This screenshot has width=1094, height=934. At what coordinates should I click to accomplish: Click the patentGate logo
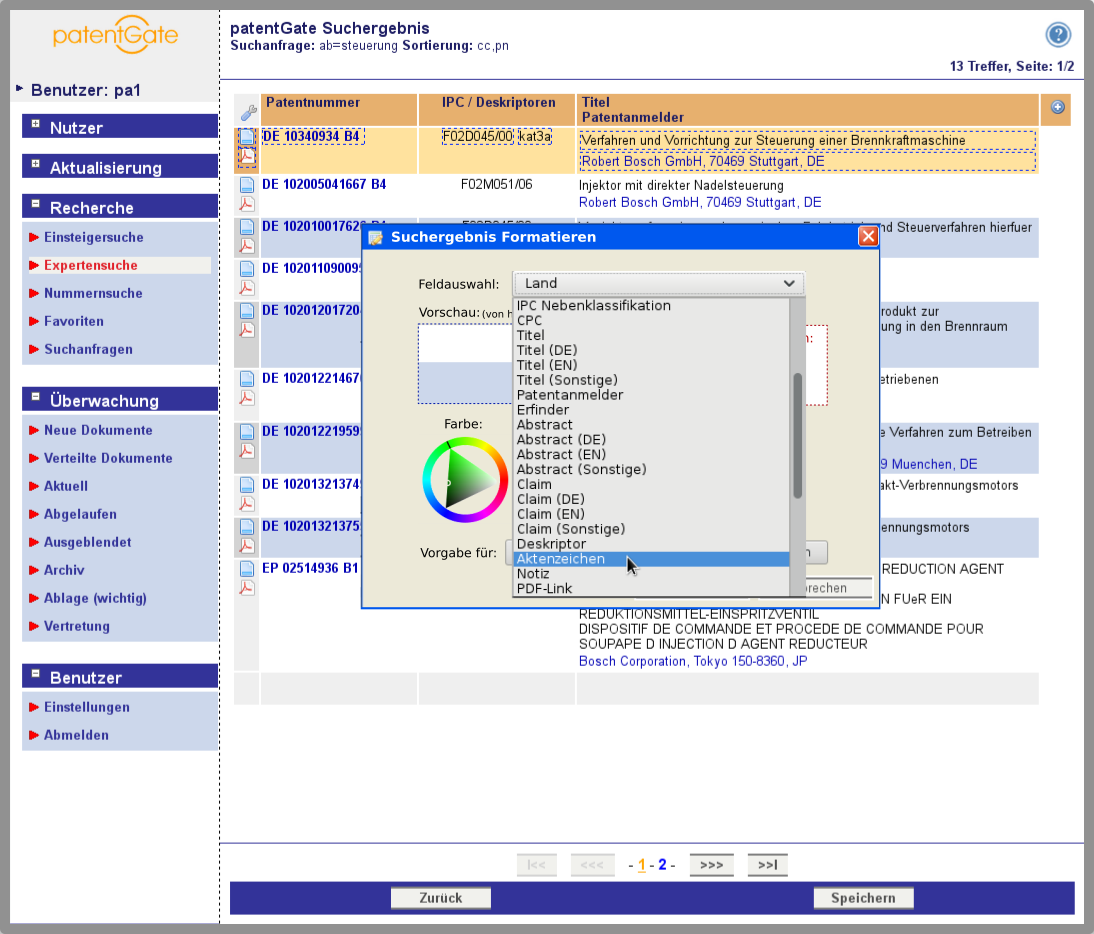tap(116, 34)
